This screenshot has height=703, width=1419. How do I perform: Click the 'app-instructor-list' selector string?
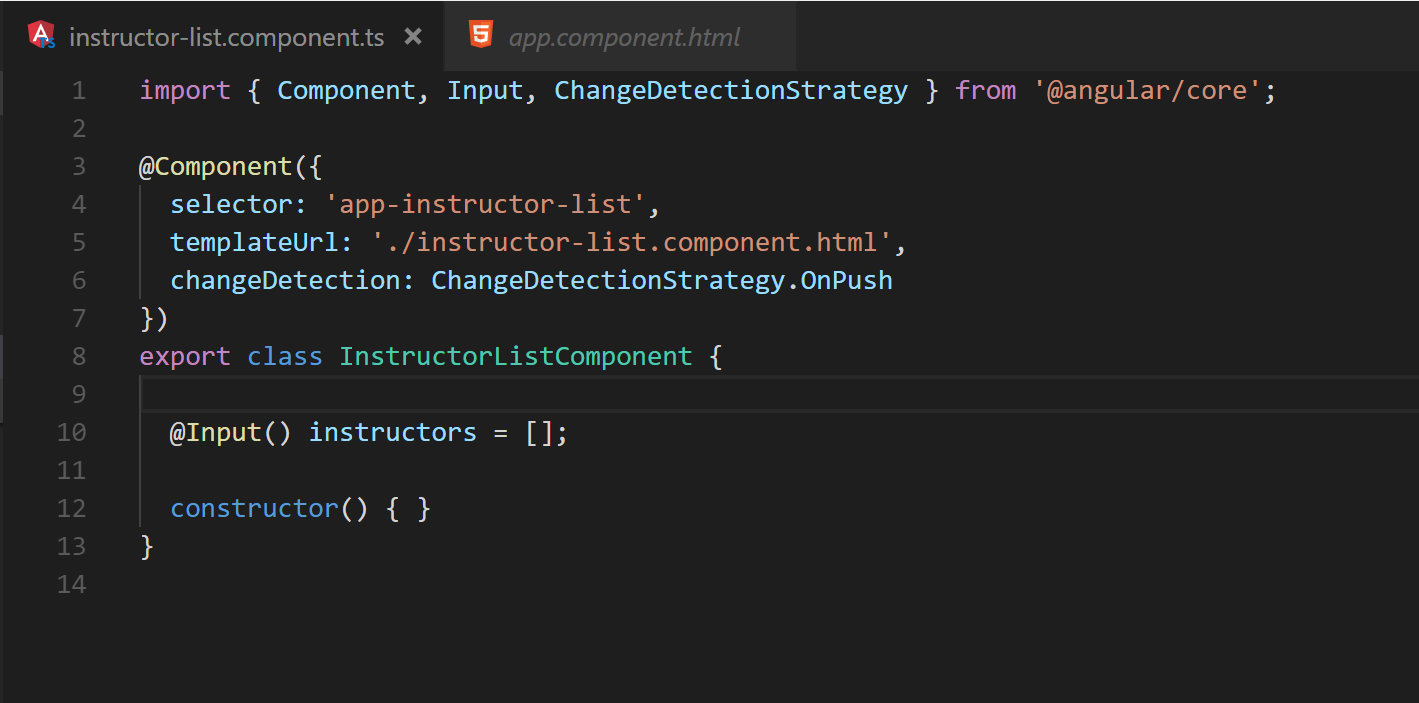[485, 205]
